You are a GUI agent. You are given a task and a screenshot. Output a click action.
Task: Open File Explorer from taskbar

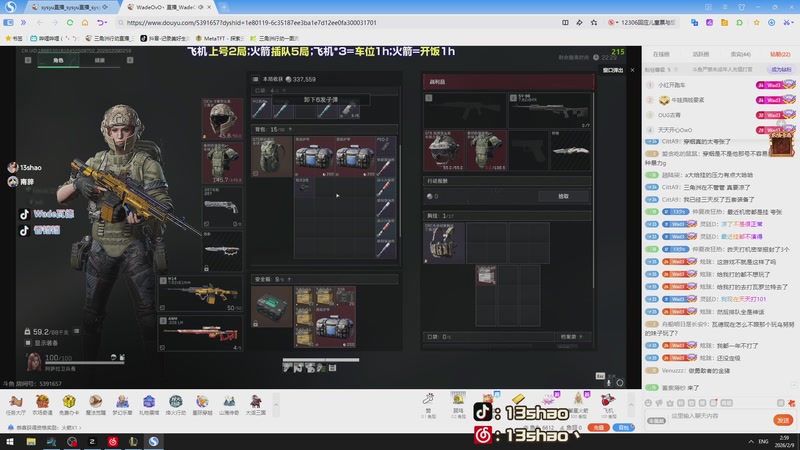pyautogui.click(x=31, y=442)
